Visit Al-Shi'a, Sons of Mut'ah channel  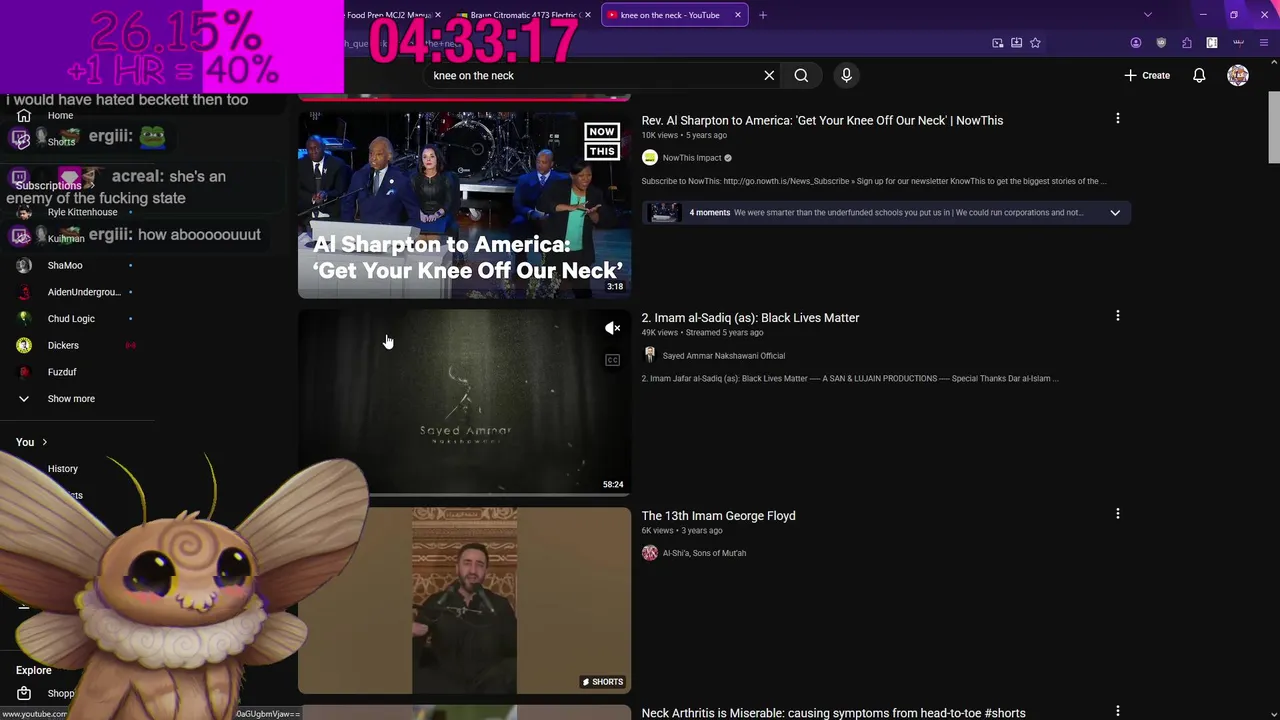(x=704, y=553)
